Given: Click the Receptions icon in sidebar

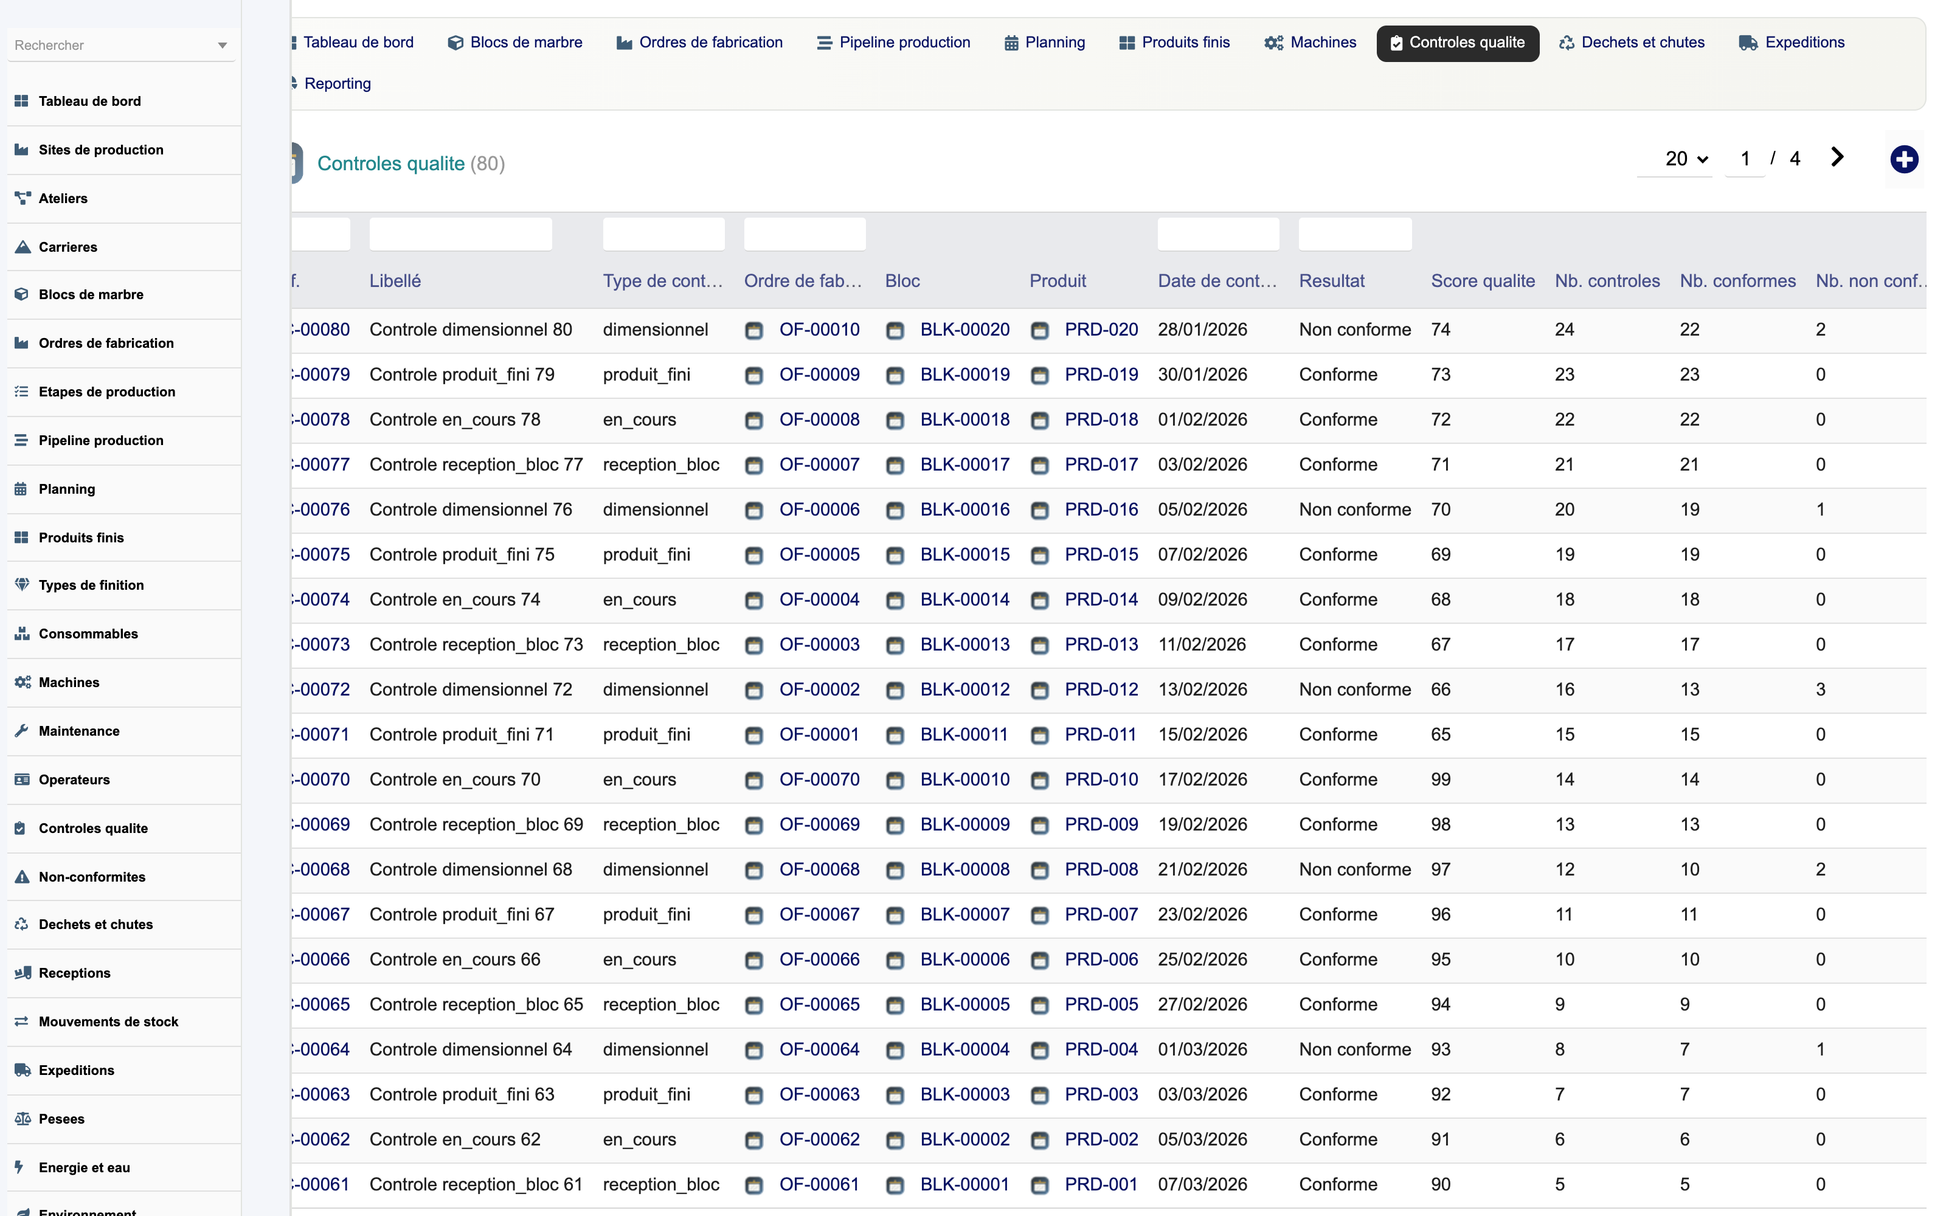Looking at the screenshot, I should coord(22,973).
